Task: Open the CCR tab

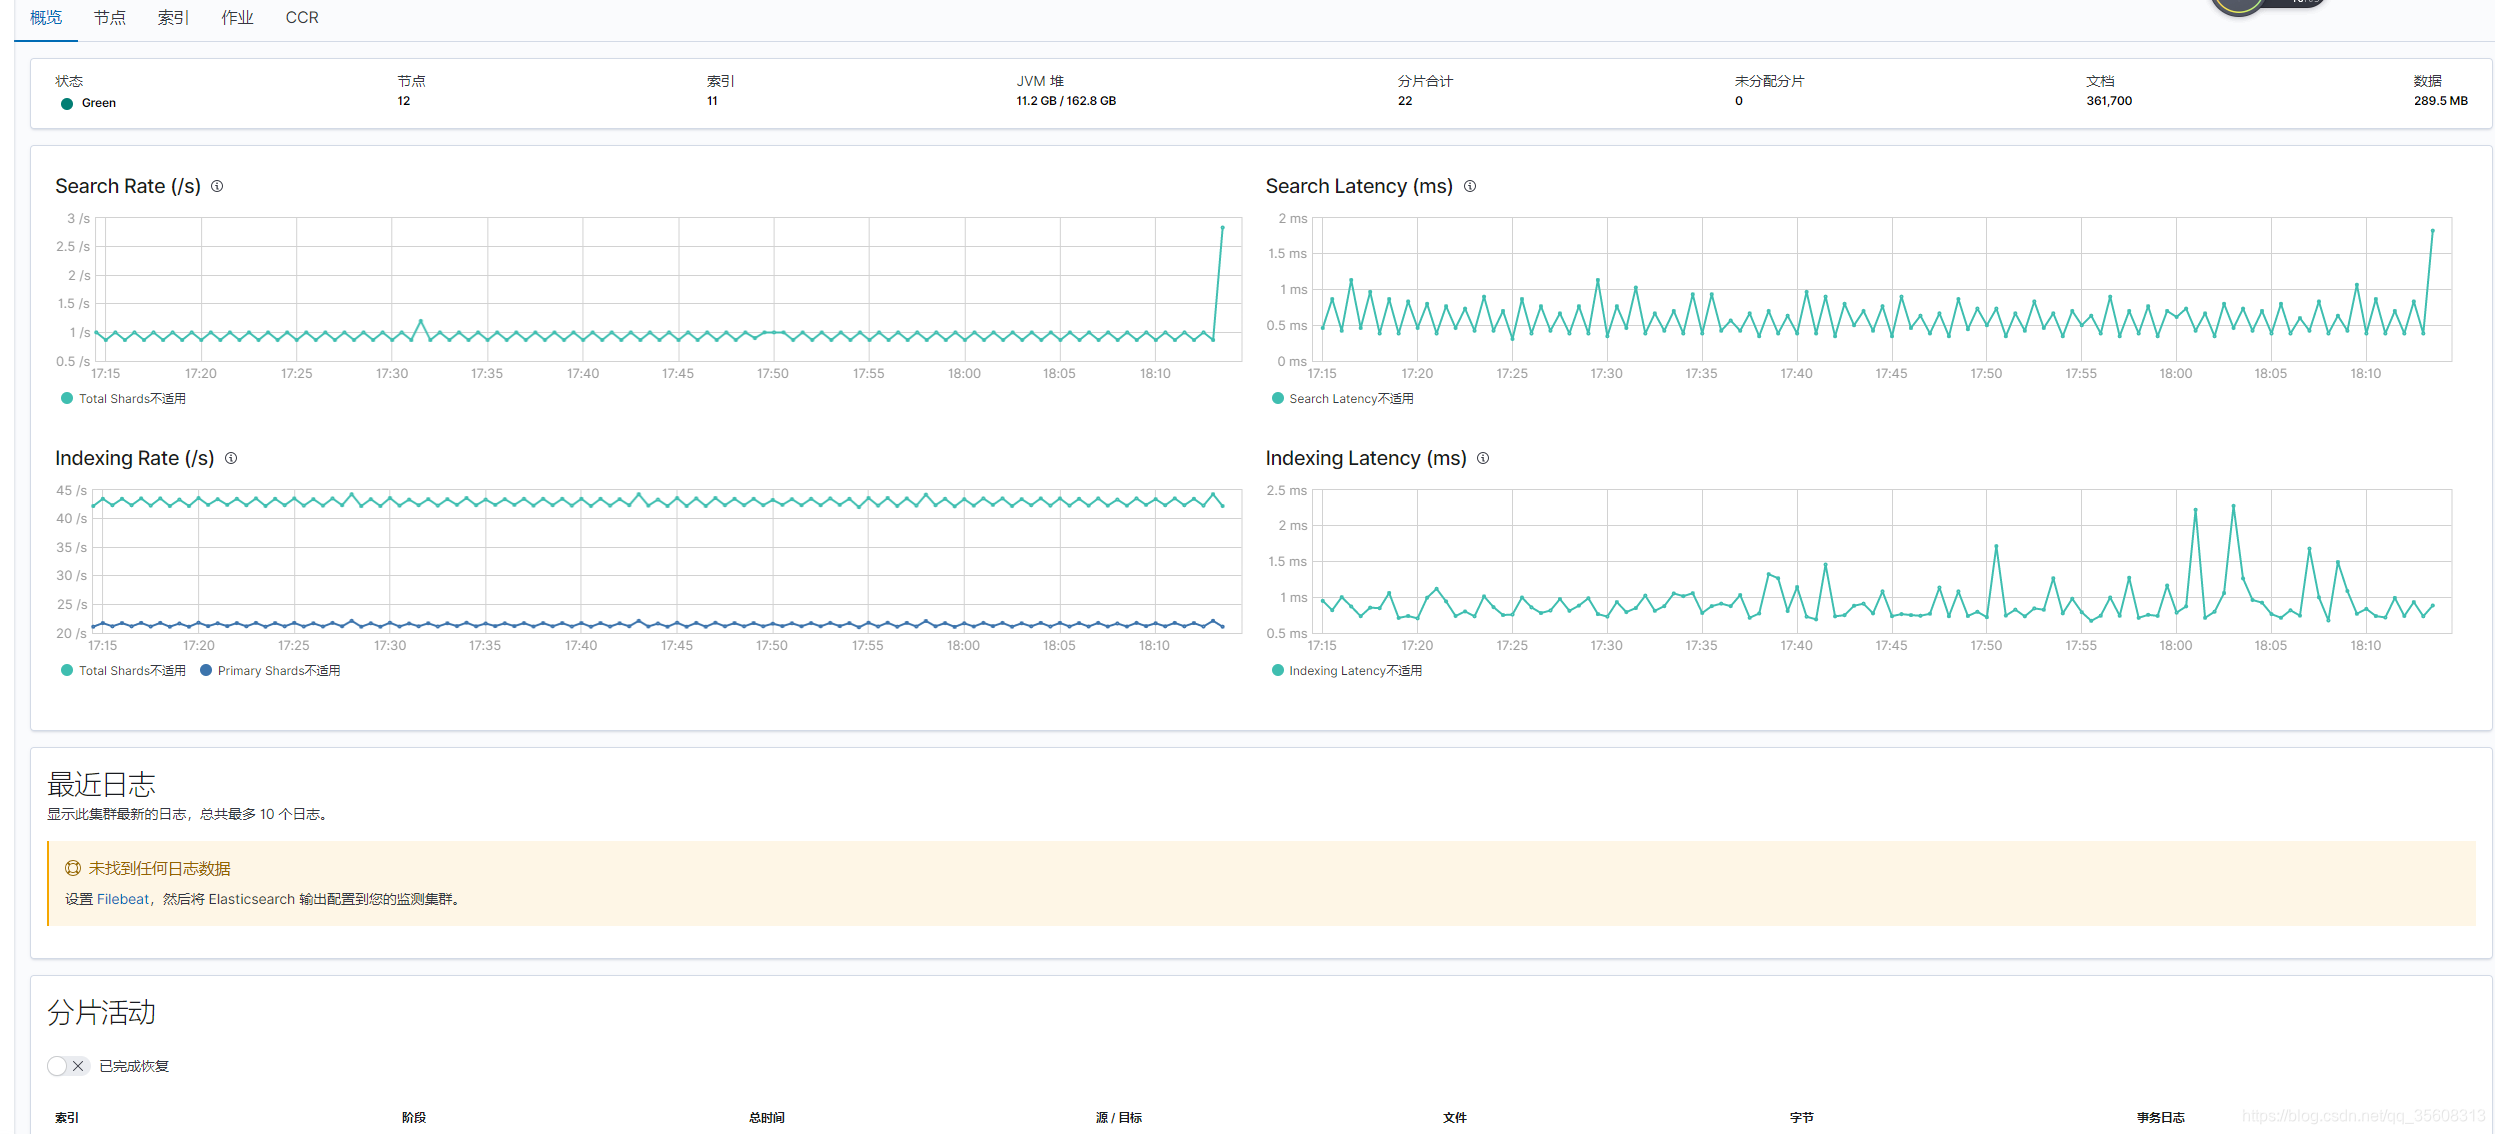Action: [x=302, y=18]
